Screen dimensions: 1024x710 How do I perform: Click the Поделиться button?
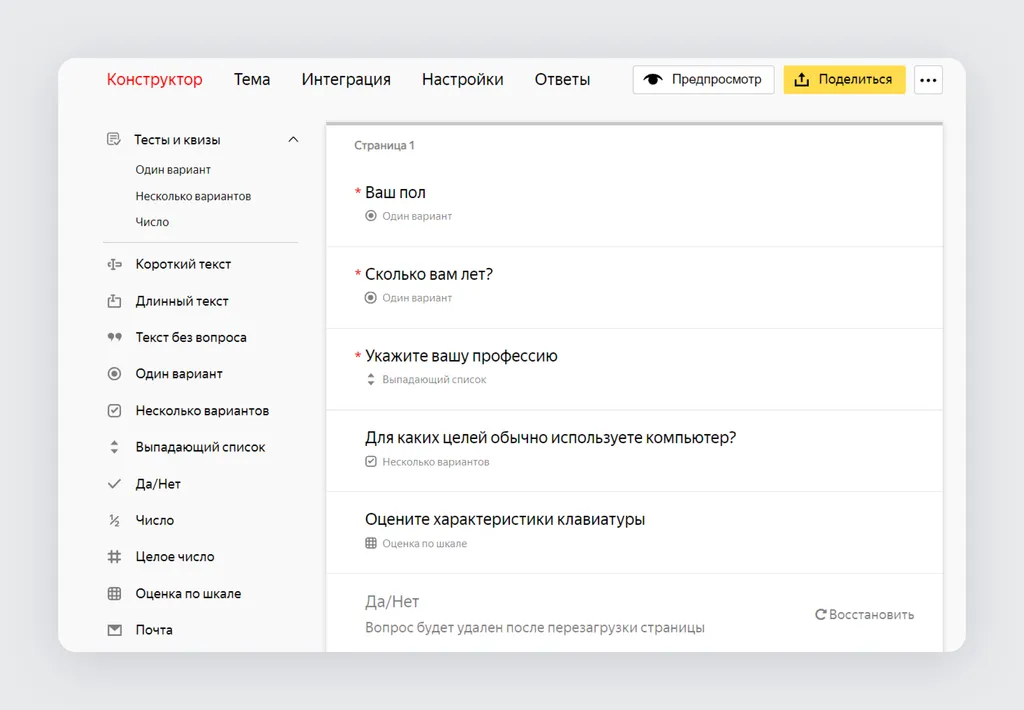(844, 80)
